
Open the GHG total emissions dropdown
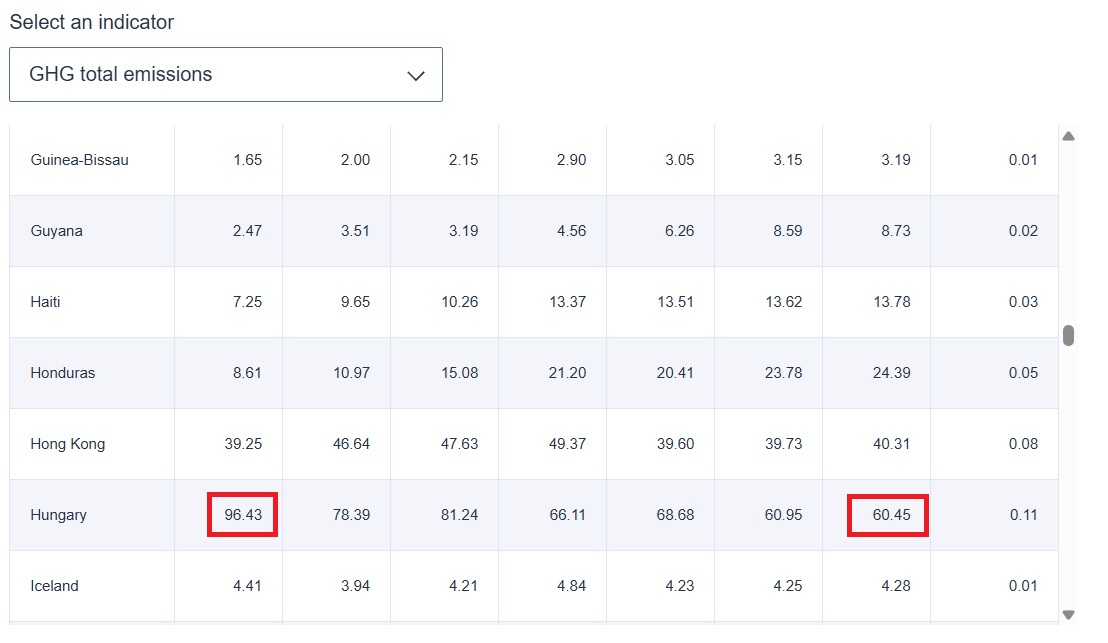pyautogui.click(x=225, y=75)
